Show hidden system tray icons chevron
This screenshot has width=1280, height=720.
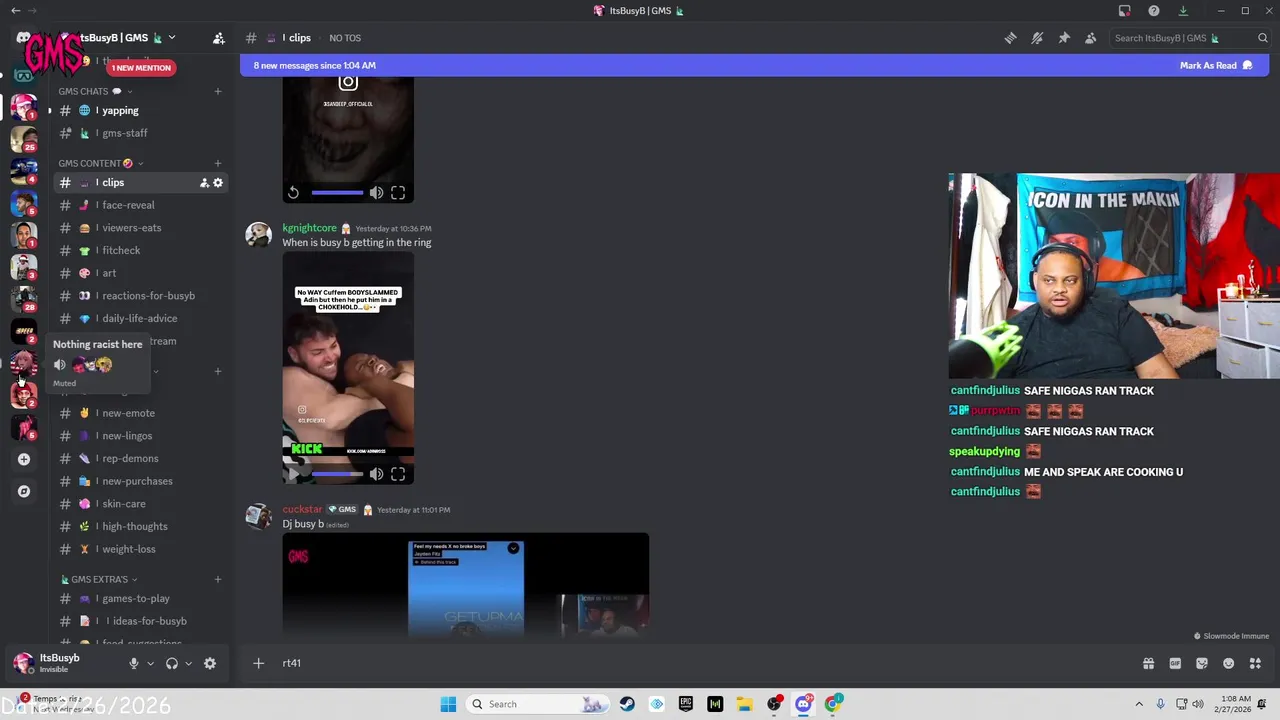[1139, 704]
